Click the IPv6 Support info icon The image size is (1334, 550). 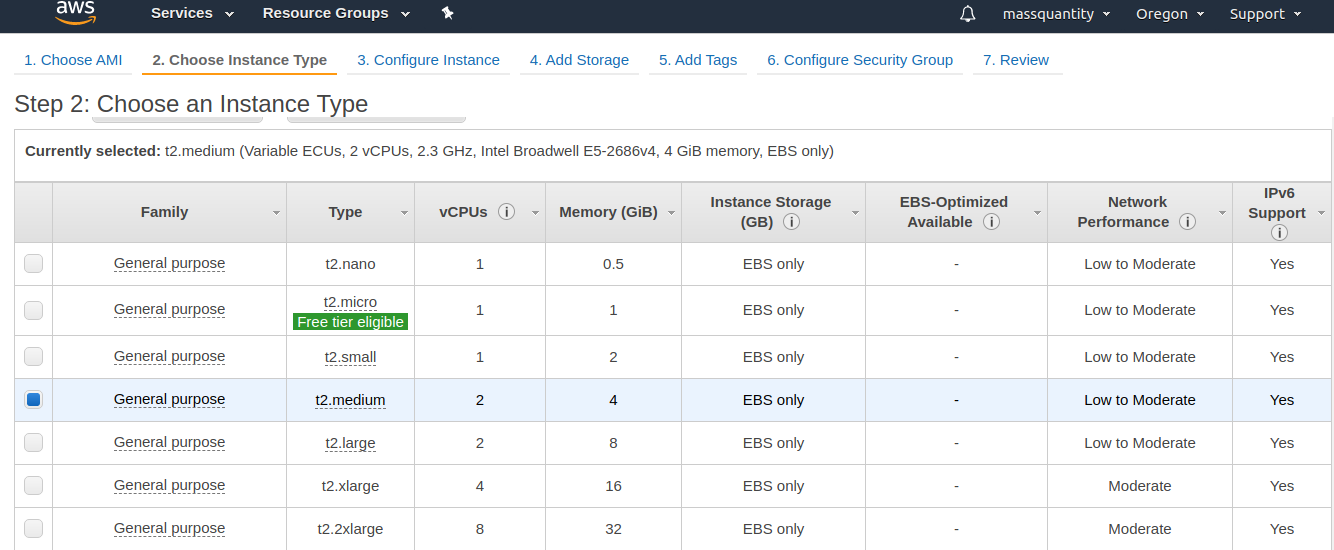coord(1279,233)
